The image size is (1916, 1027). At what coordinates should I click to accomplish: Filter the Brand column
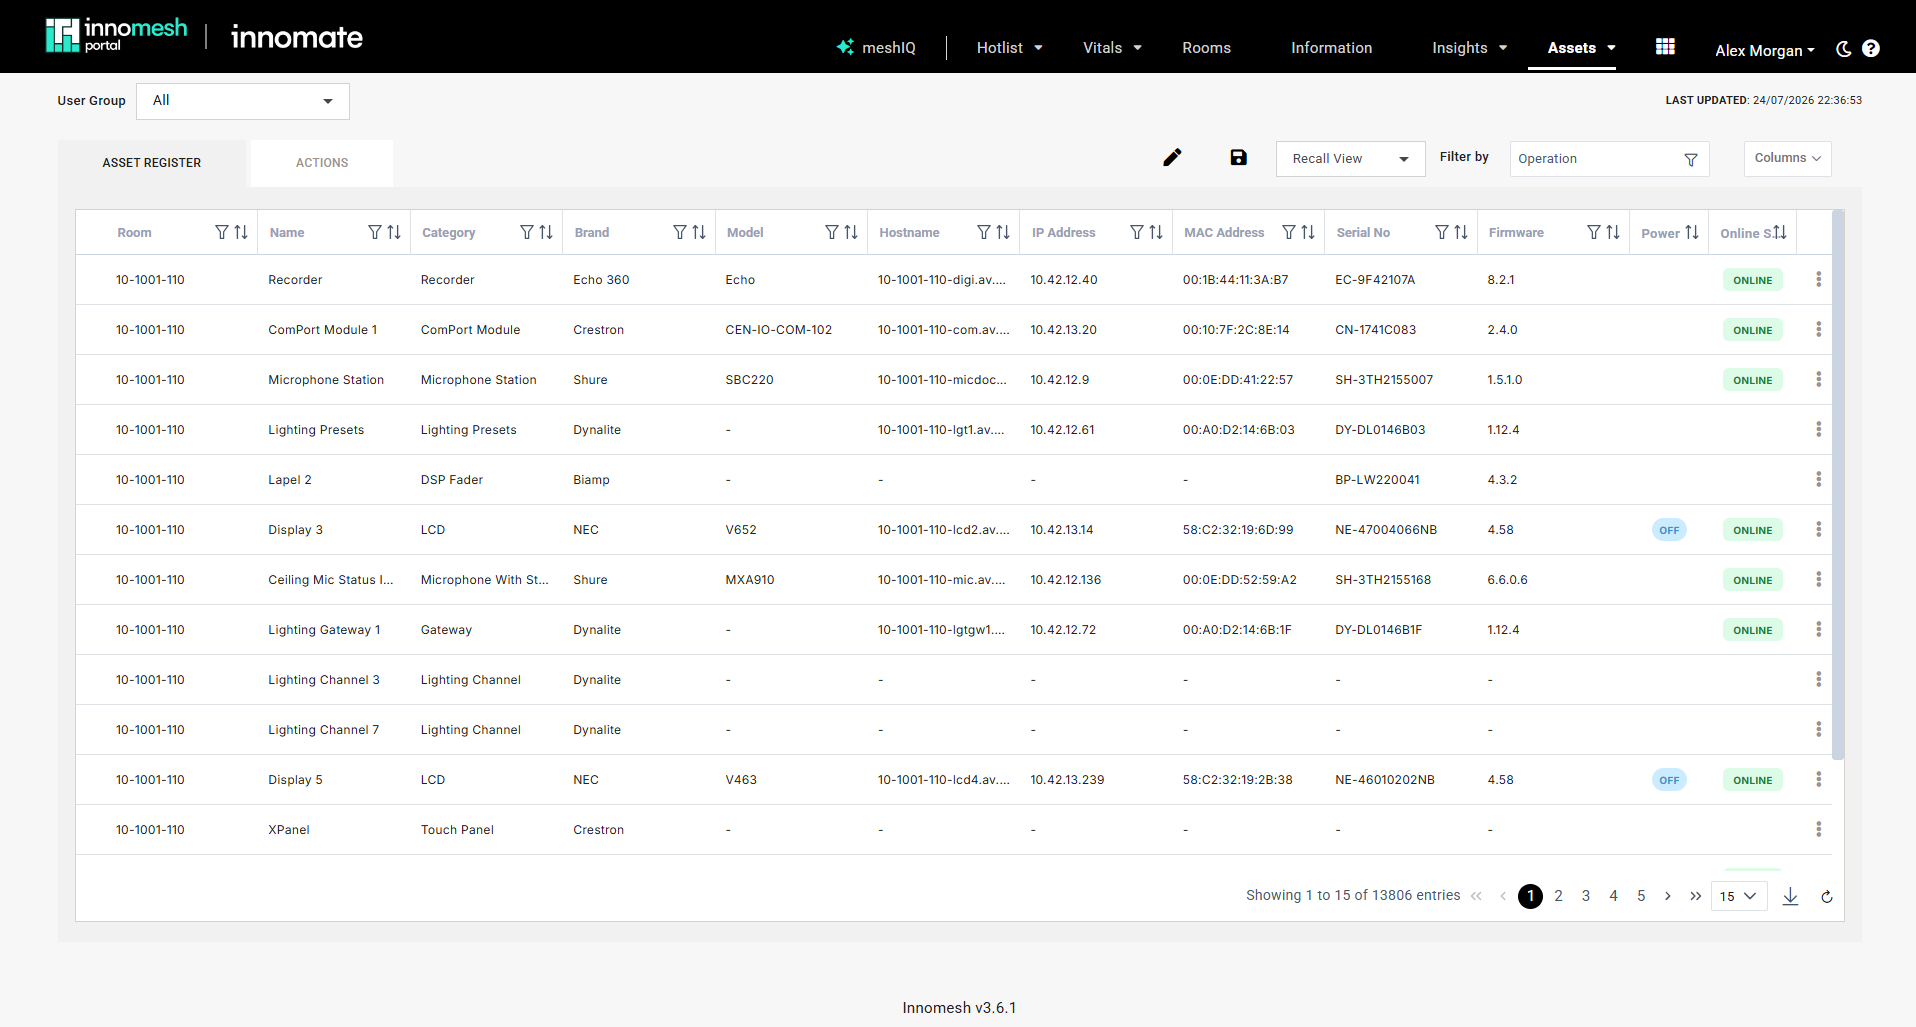680,232
